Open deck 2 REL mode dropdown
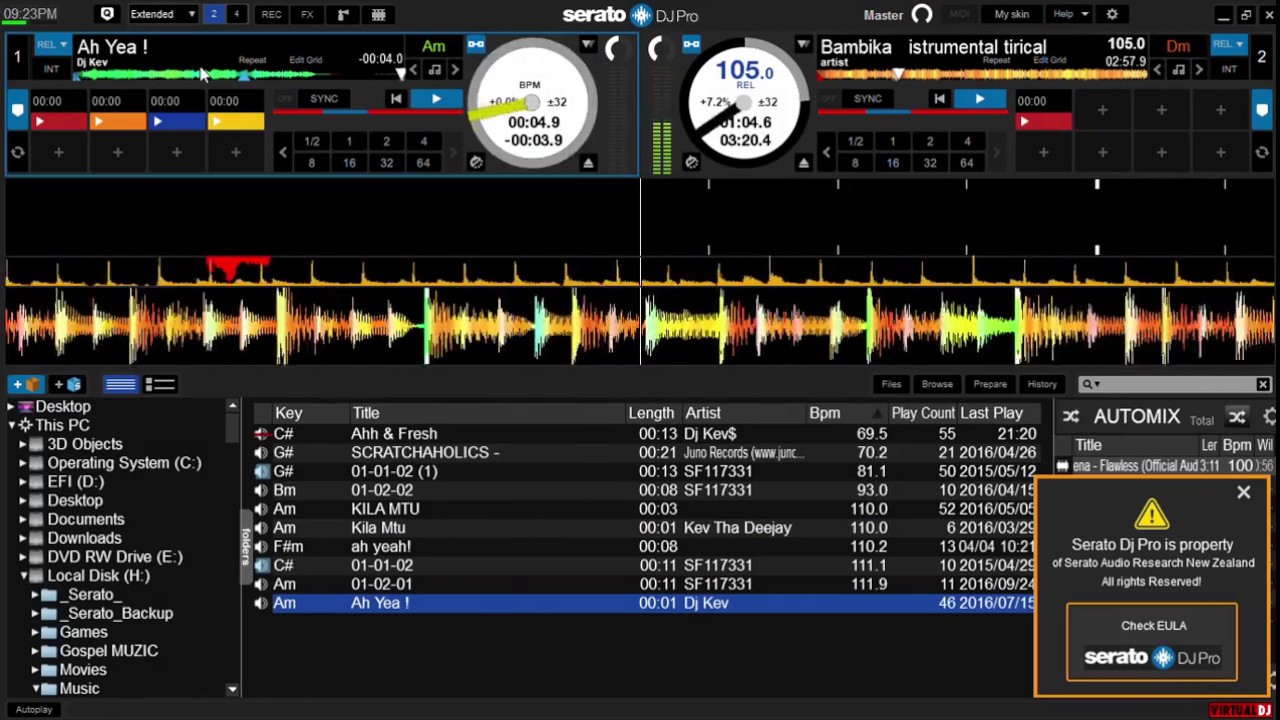Image resolution: width=1280 pixels, height=720 pixels. (1227, 45)
